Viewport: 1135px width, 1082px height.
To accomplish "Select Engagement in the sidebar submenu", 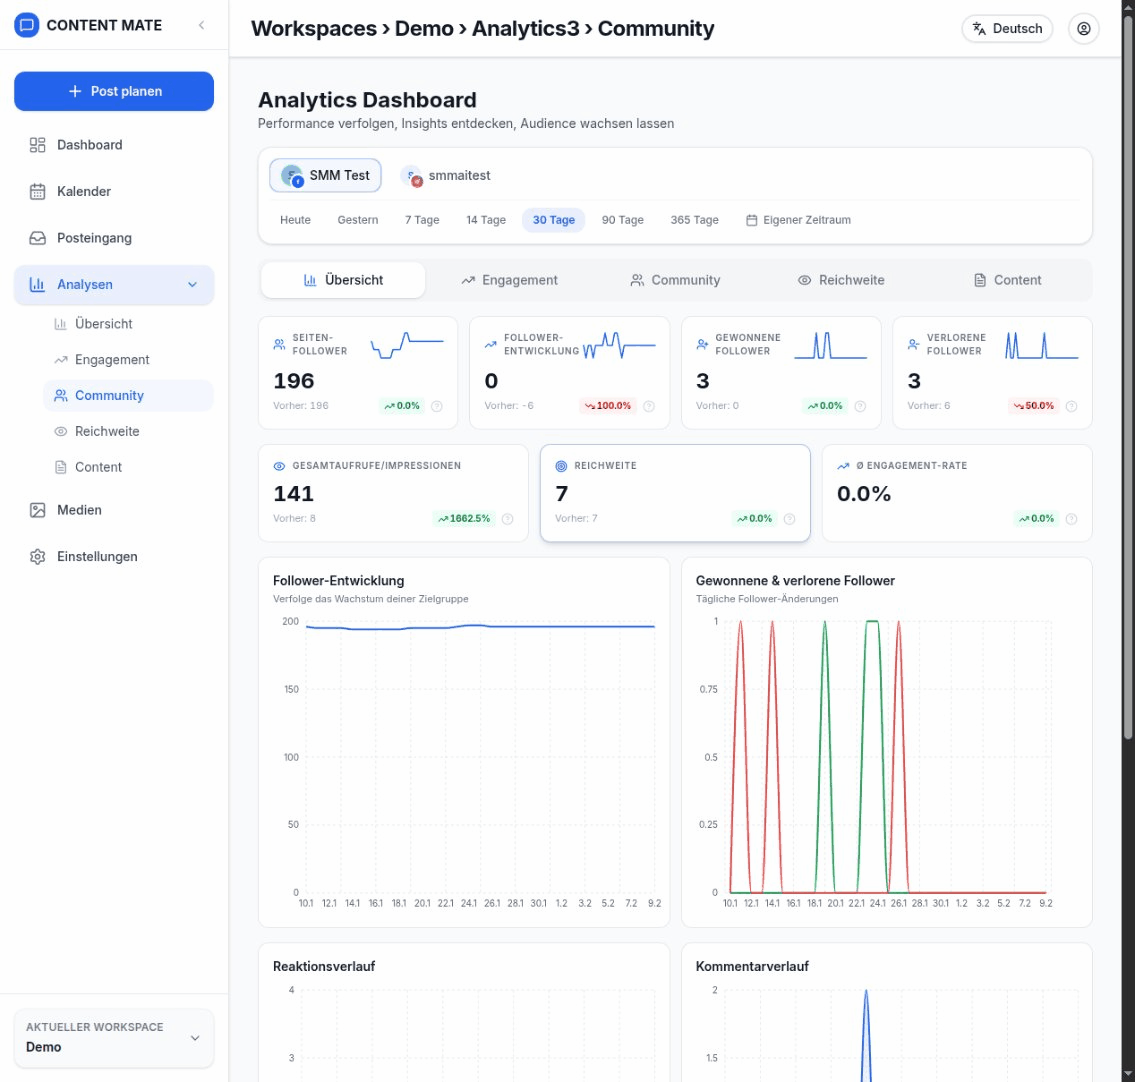I will (x=128, y=360).
